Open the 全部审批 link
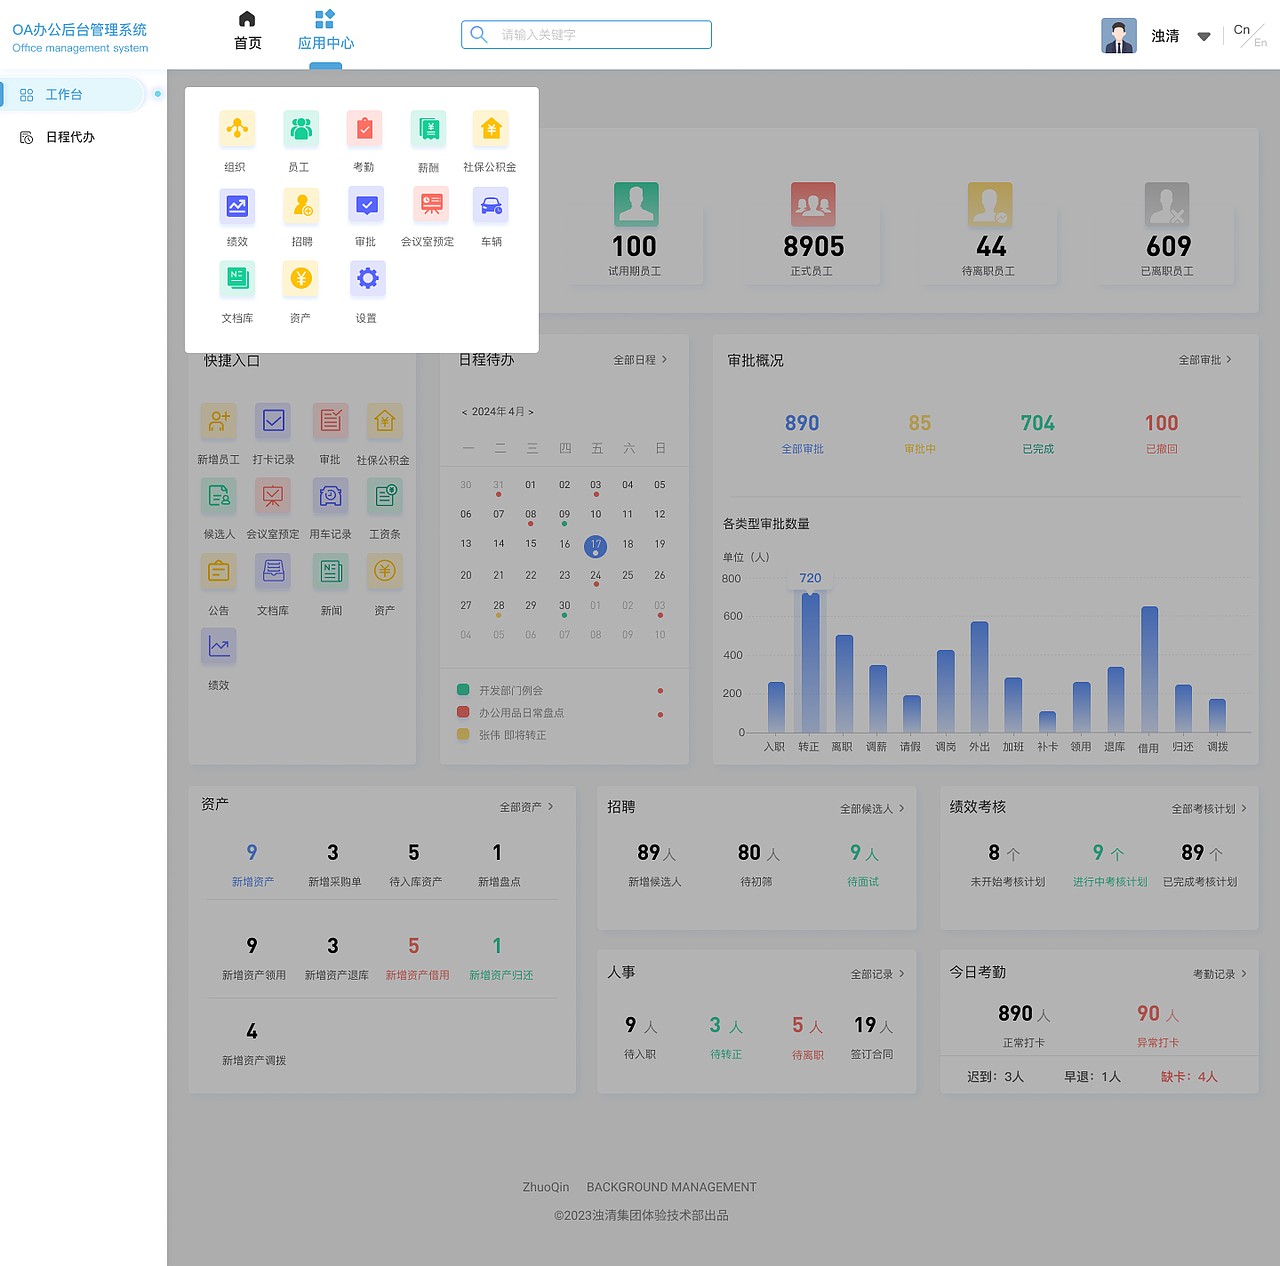Viewport: 1280px width, 1266px height. (1205, 360)
